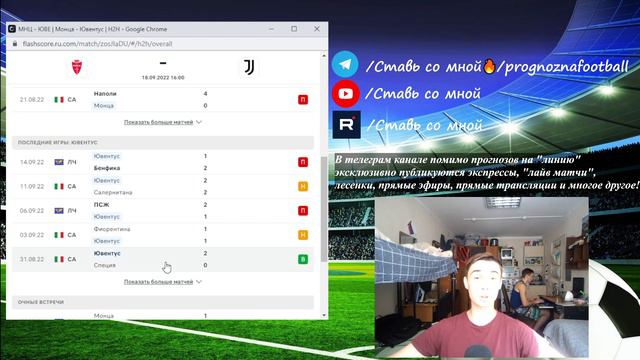The image size is (640, 360).
Task: Click Champions League flag on 14.09.22 row
Action: 59,162
